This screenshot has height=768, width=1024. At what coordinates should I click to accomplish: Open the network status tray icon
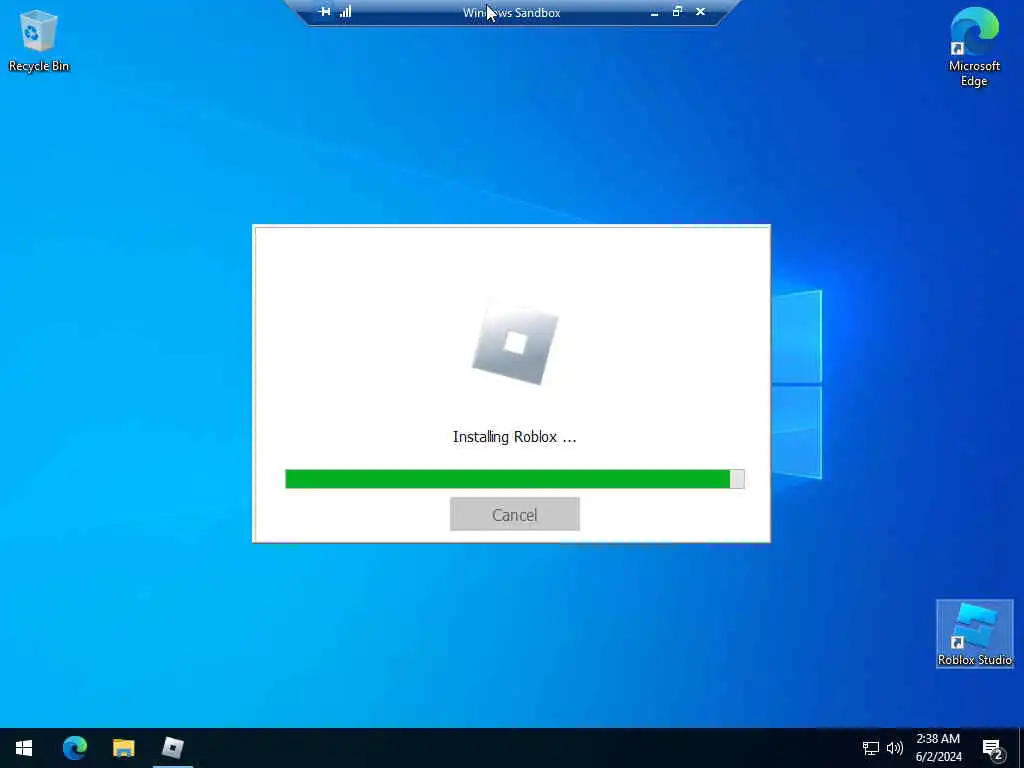(871, 748)
